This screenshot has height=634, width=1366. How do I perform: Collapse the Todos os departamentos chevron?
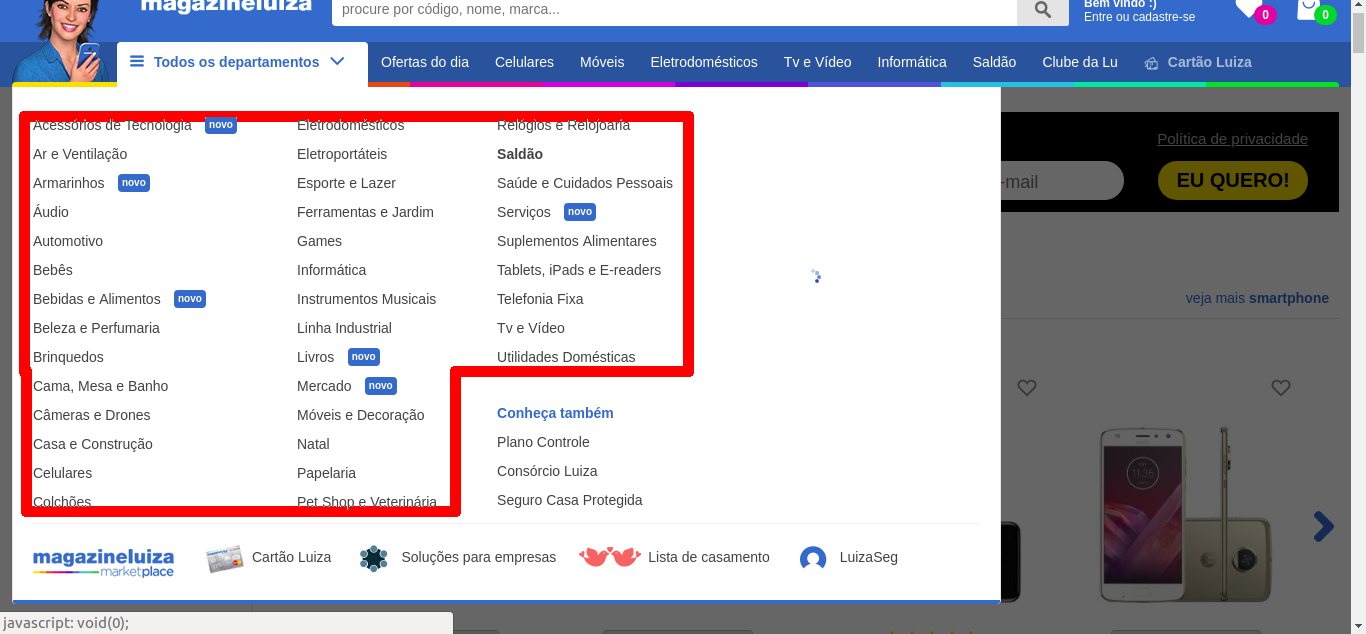[337, 61]
